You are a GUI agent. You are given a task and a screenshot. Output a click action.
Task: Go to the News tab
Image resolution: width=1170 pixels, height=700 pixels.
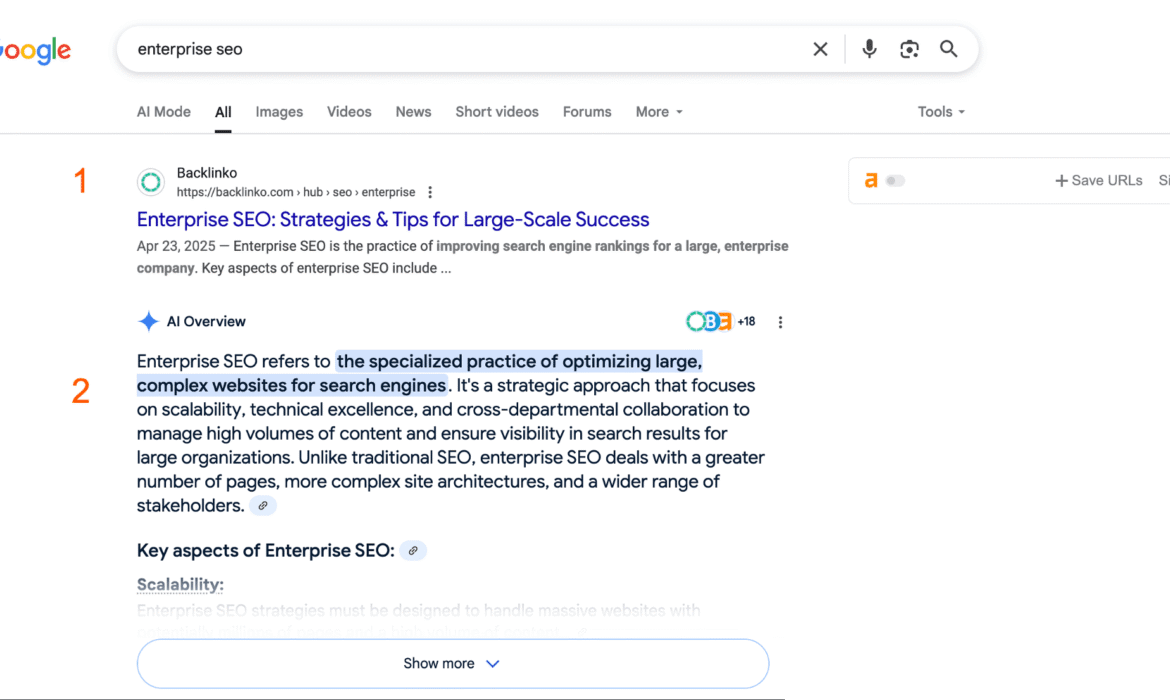[413, 112]
